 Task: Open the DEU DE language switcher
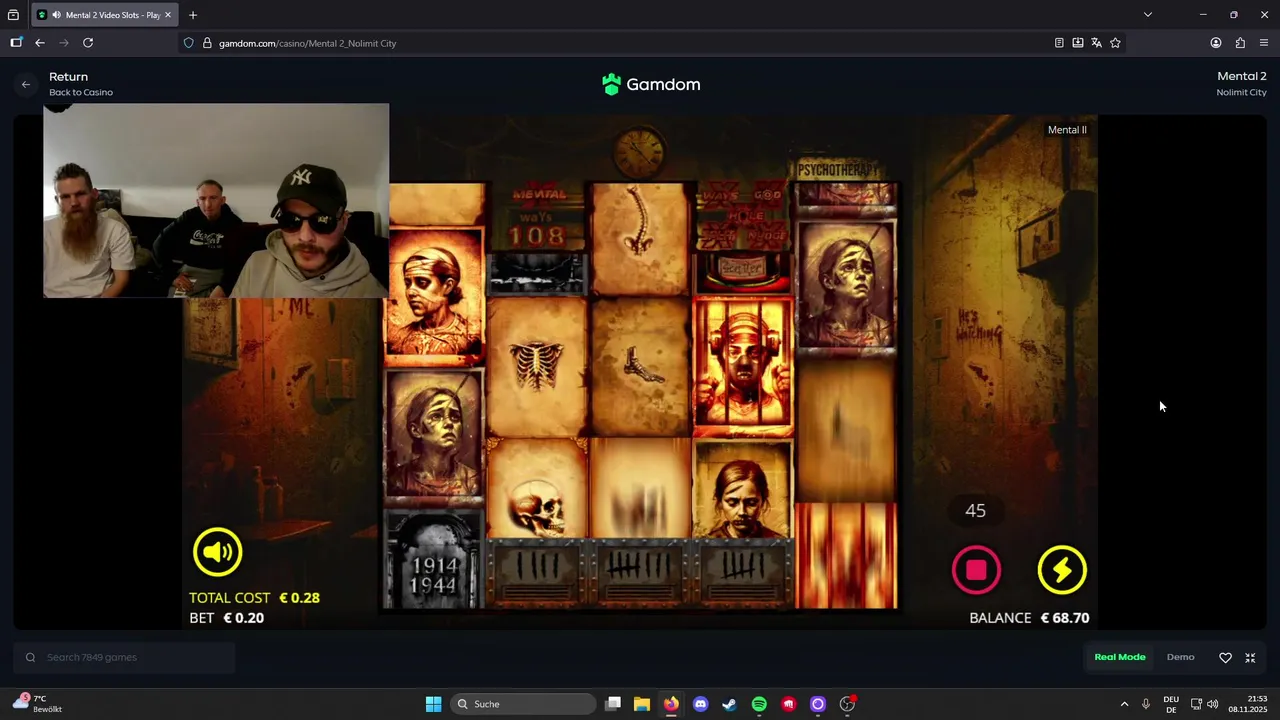tap(1171, 704)
